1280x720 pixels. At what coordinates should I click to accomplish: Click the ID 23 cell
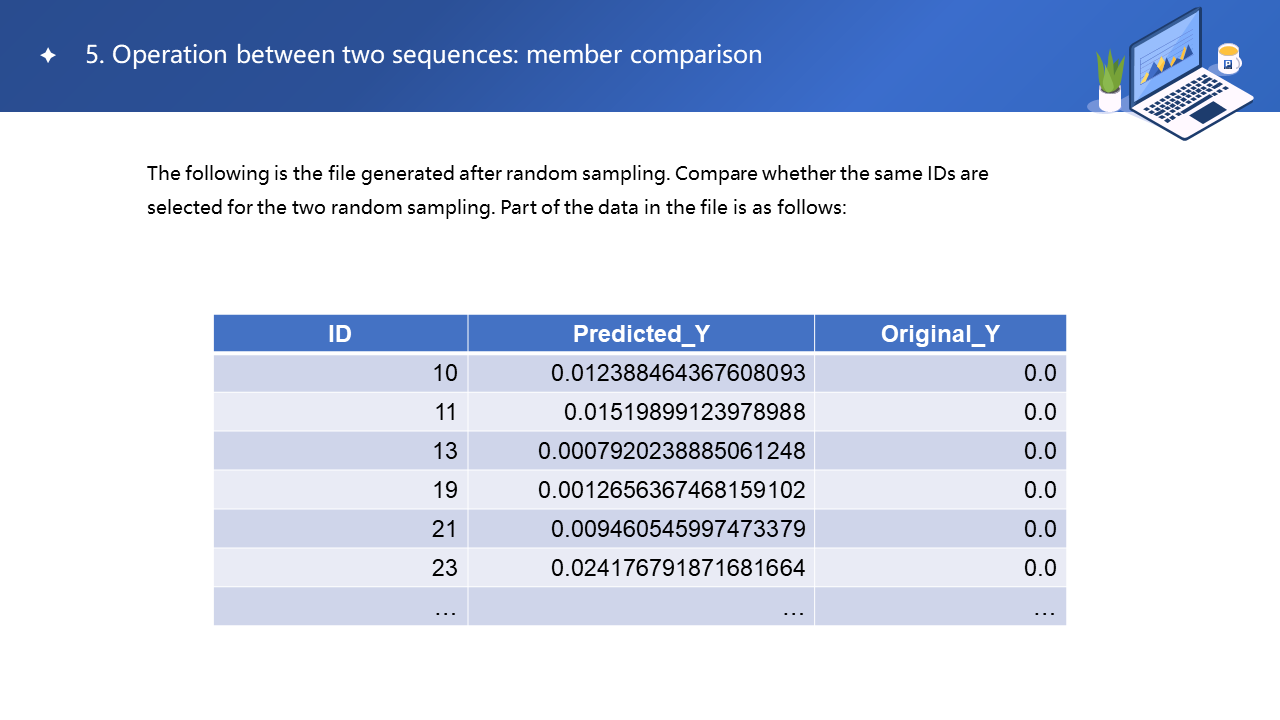445,568
